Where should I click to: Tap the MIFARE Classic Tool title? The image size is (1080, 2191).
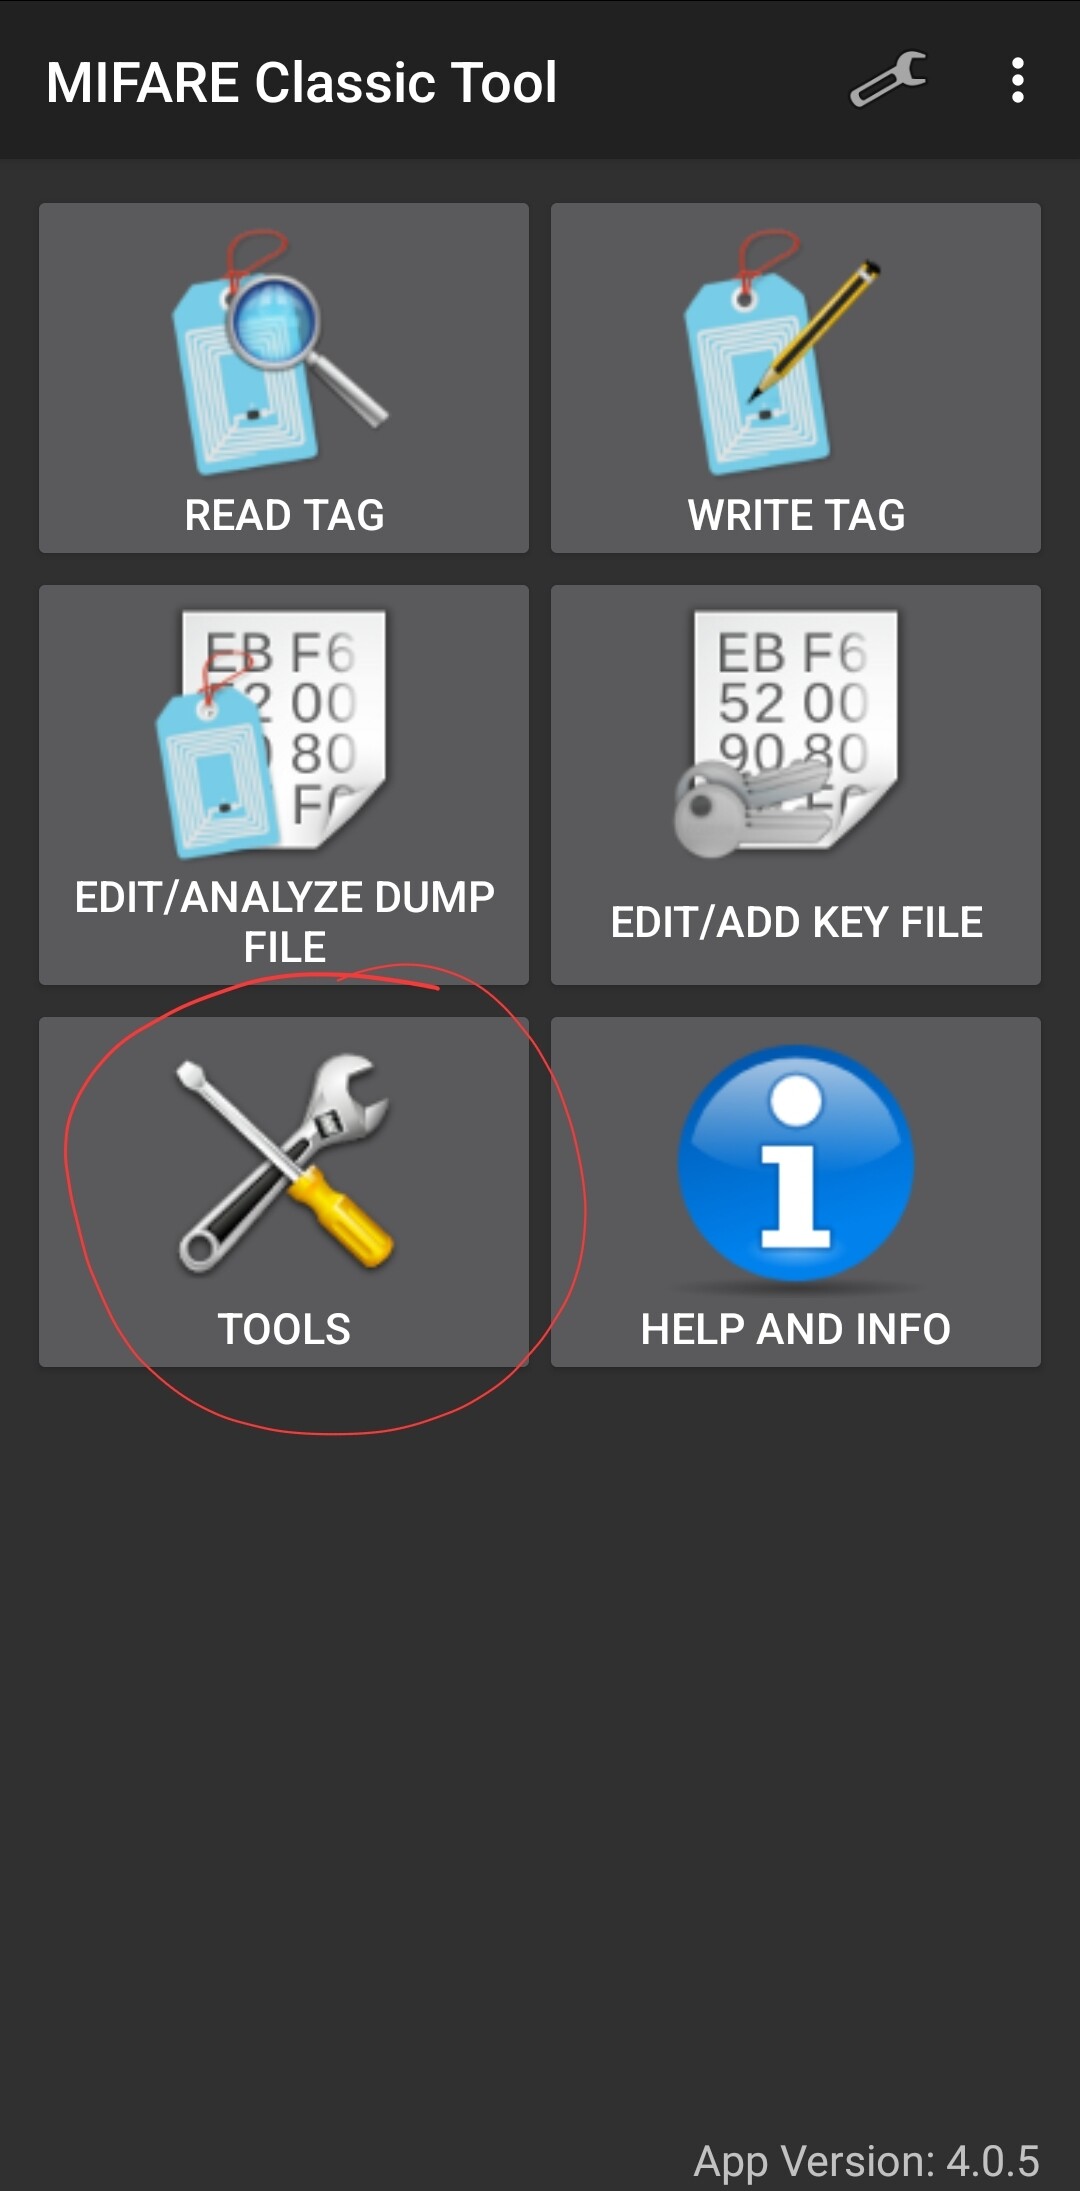click(x=301, y=82)
